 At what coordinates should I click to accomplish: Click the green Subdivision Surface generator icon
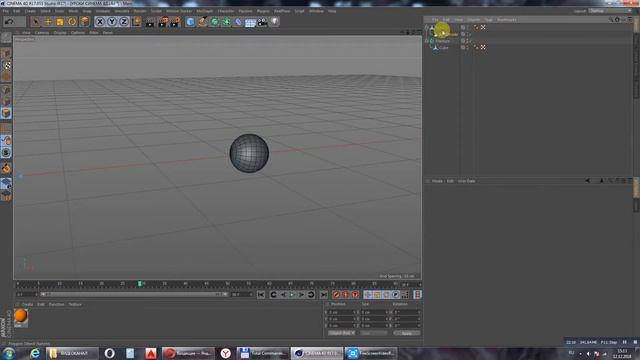[215, 22]
